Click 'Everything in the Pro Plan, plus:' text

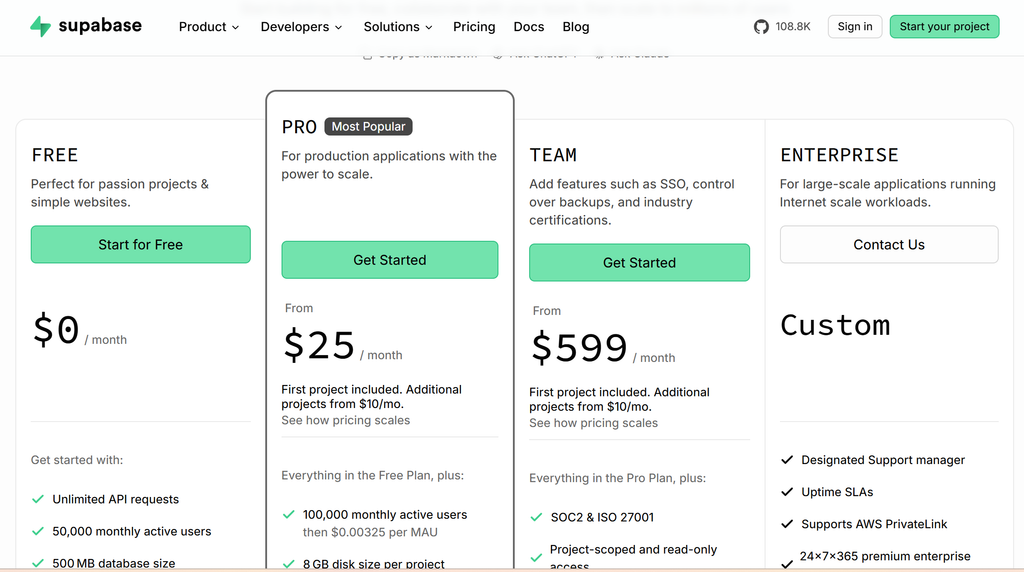point(617,478)
